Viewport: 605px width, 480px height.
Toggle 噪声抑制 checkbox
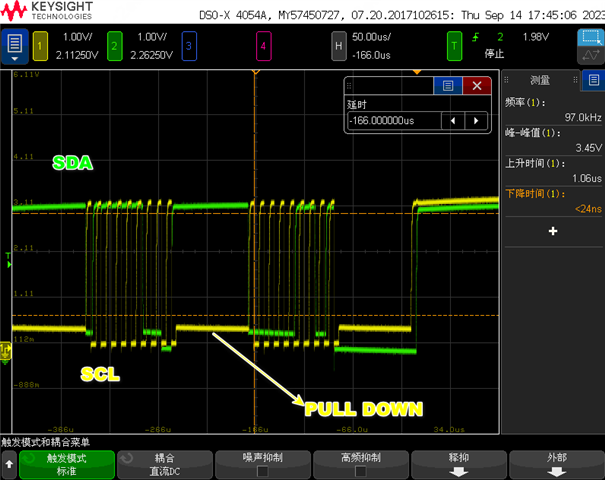click(263, 471)
